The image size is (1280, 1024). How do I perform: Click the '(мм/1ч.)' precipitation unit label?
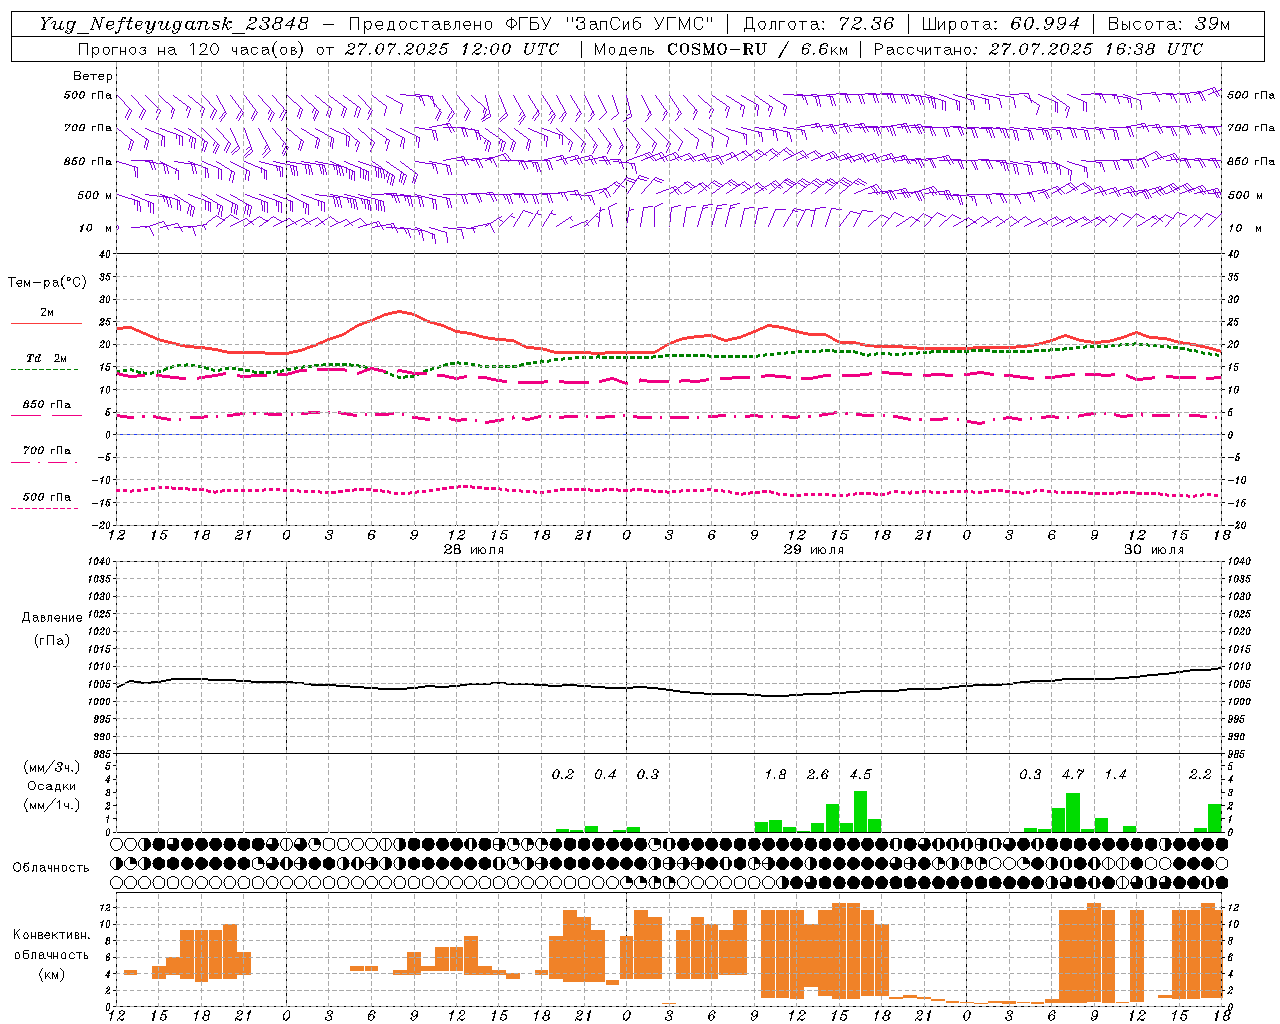tap(52, 805)
